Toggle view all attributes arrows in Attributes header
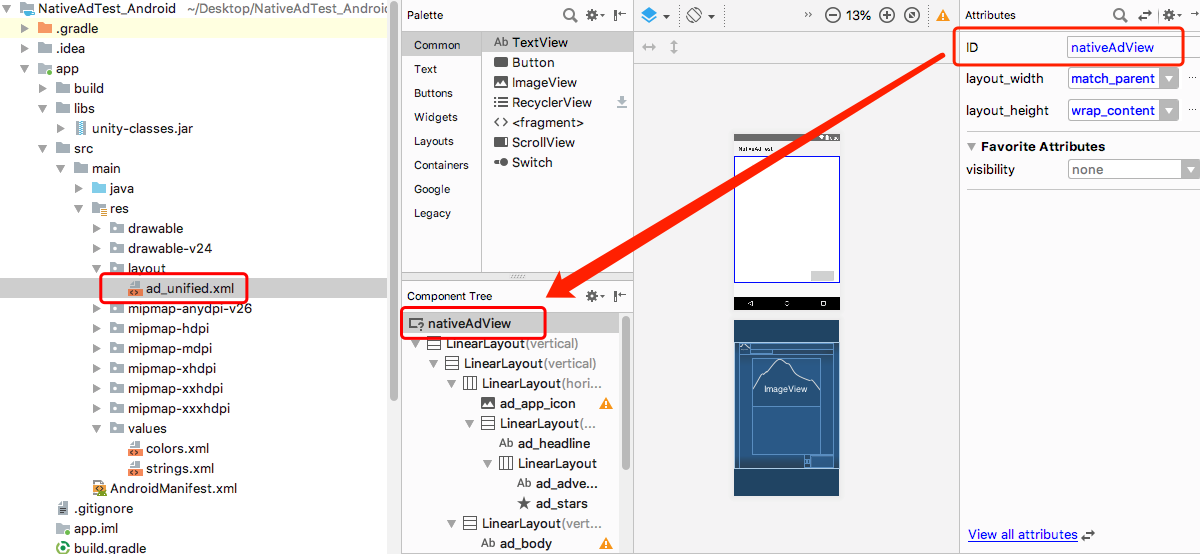Screen dimensions: 1200x554 1145,15
